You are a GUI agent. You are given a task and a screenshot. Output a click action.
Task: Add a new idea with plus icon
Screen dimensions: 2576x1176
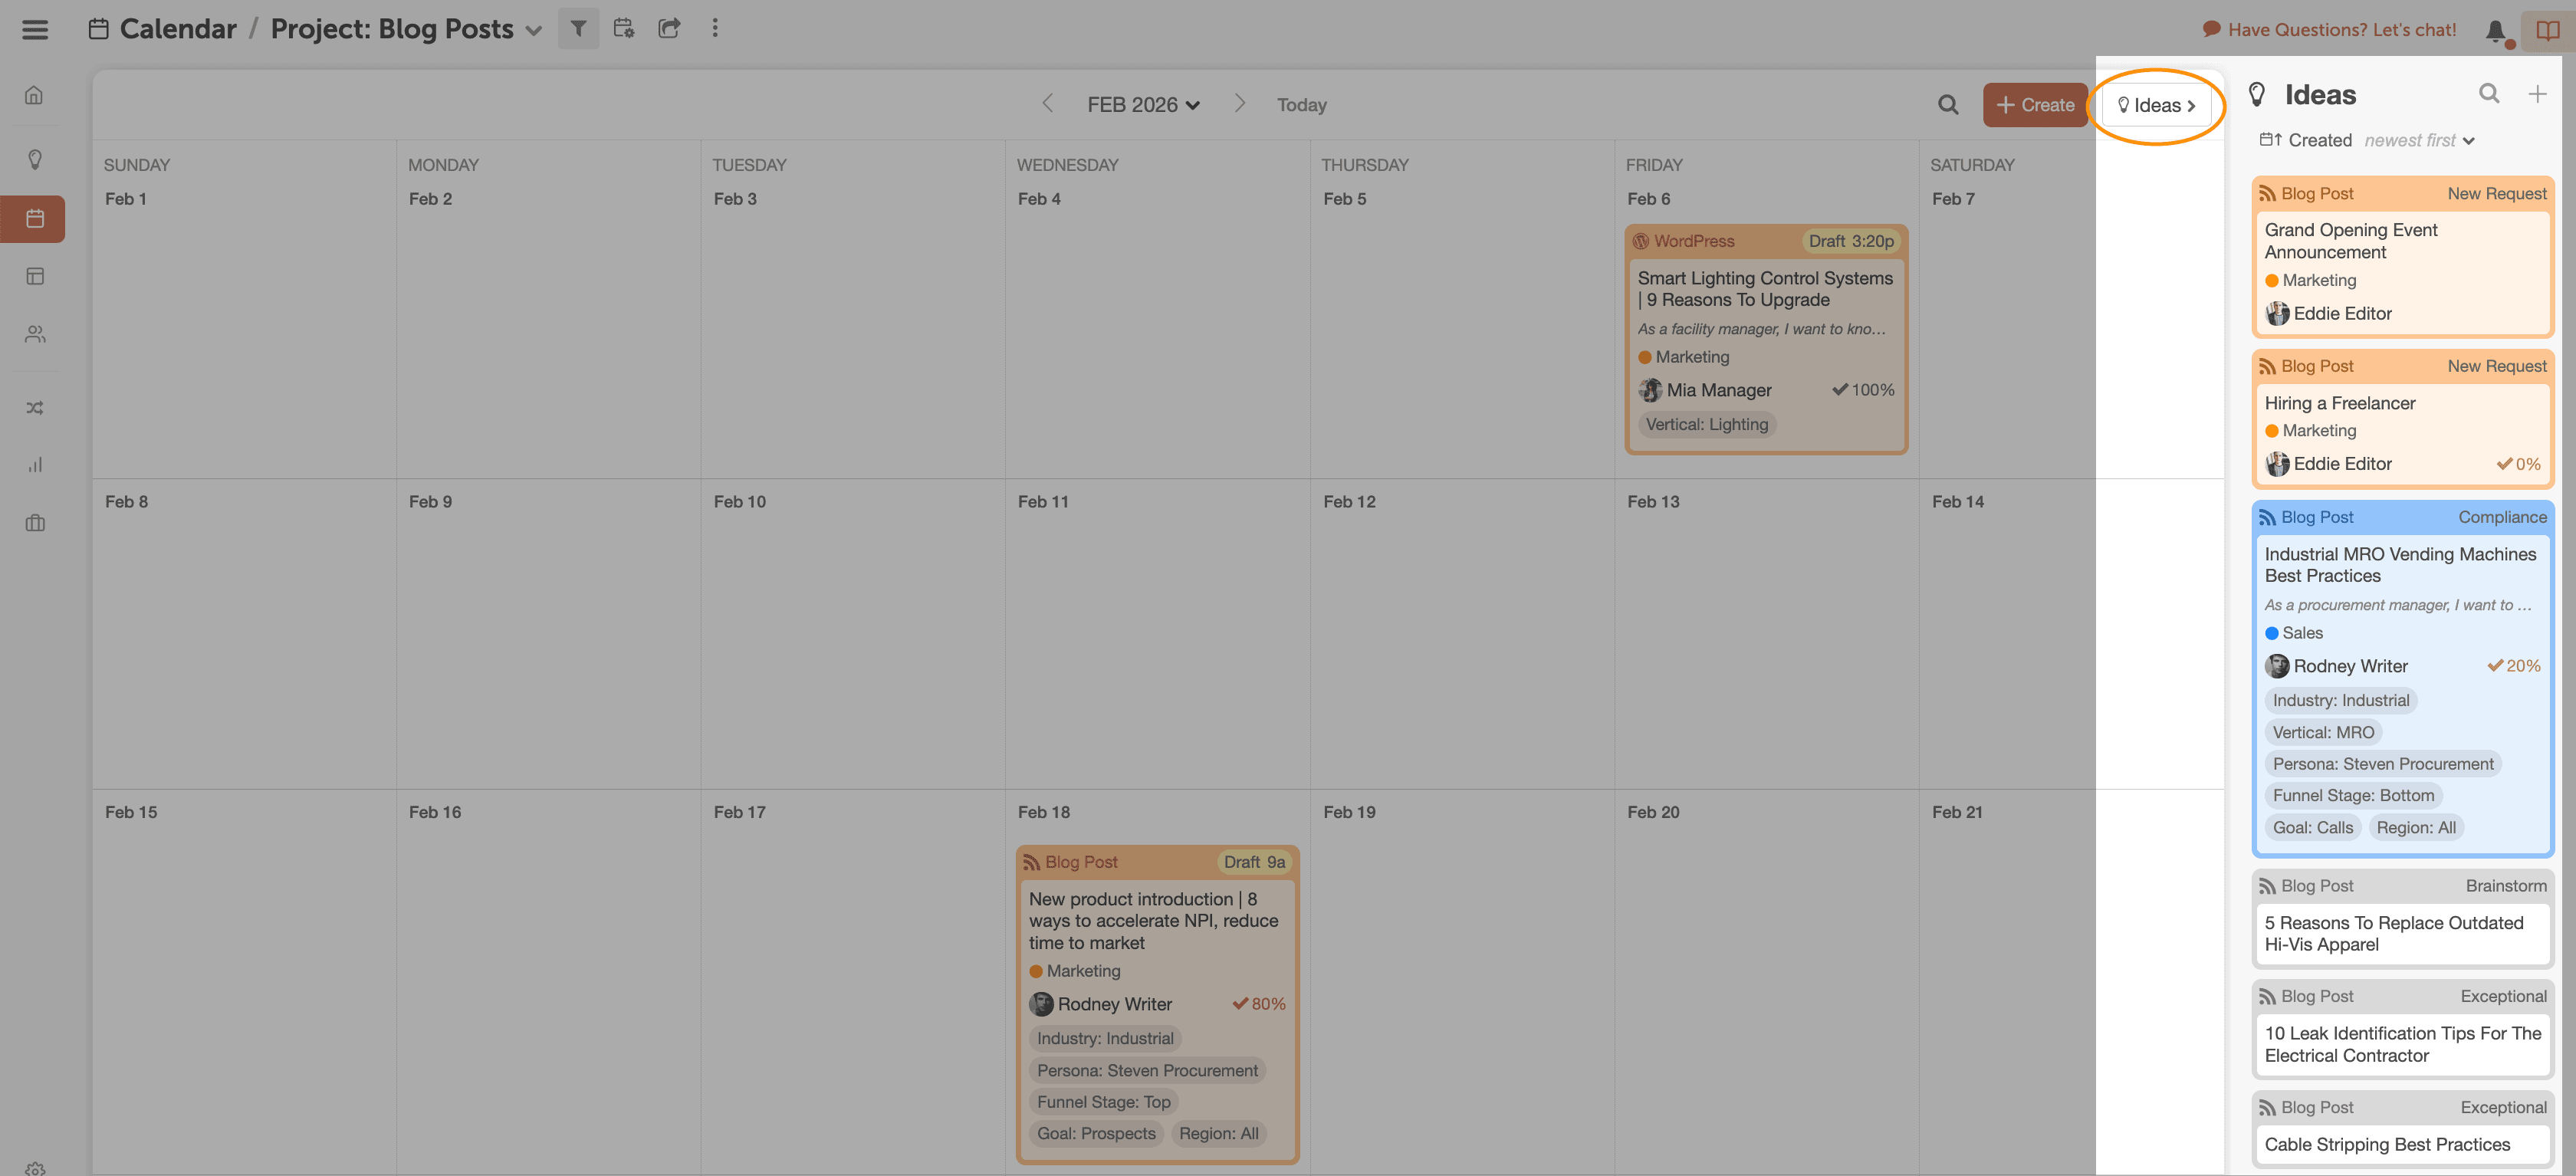pyautogui.click(x=2537, y=94)
